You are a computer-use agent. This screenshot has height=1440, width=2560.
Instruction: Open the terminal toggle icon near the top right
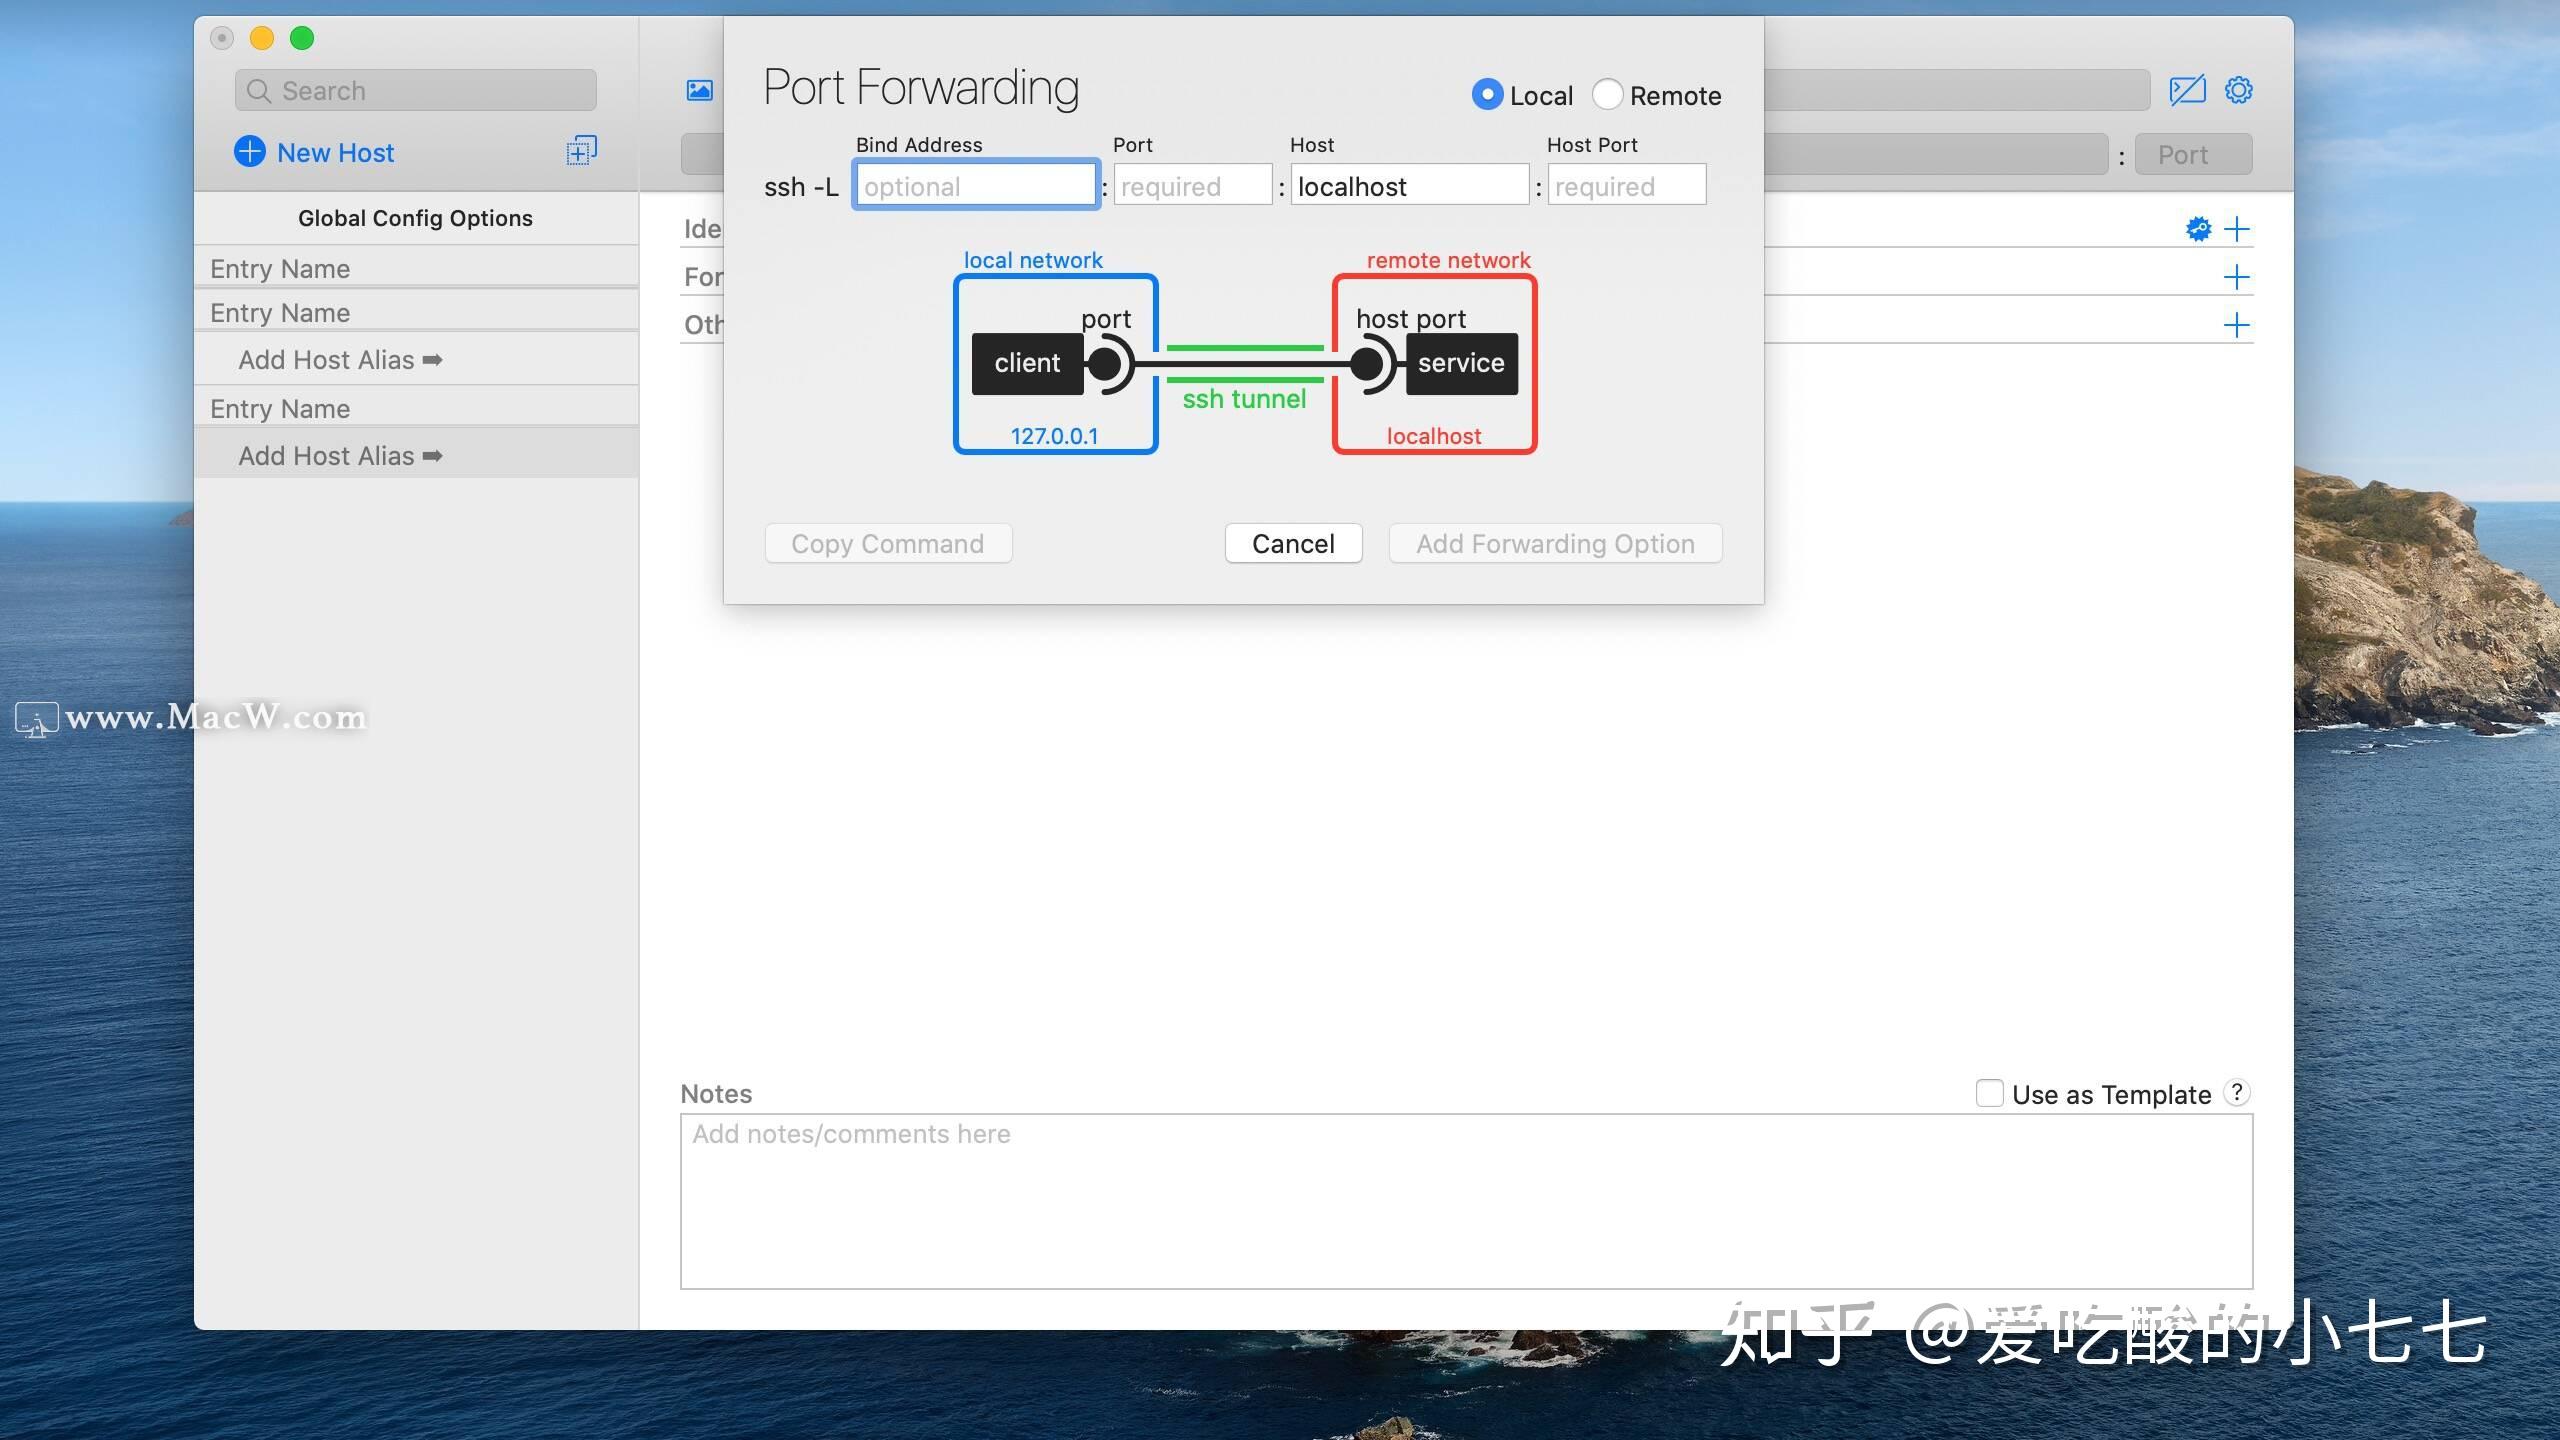[2188, 89]
